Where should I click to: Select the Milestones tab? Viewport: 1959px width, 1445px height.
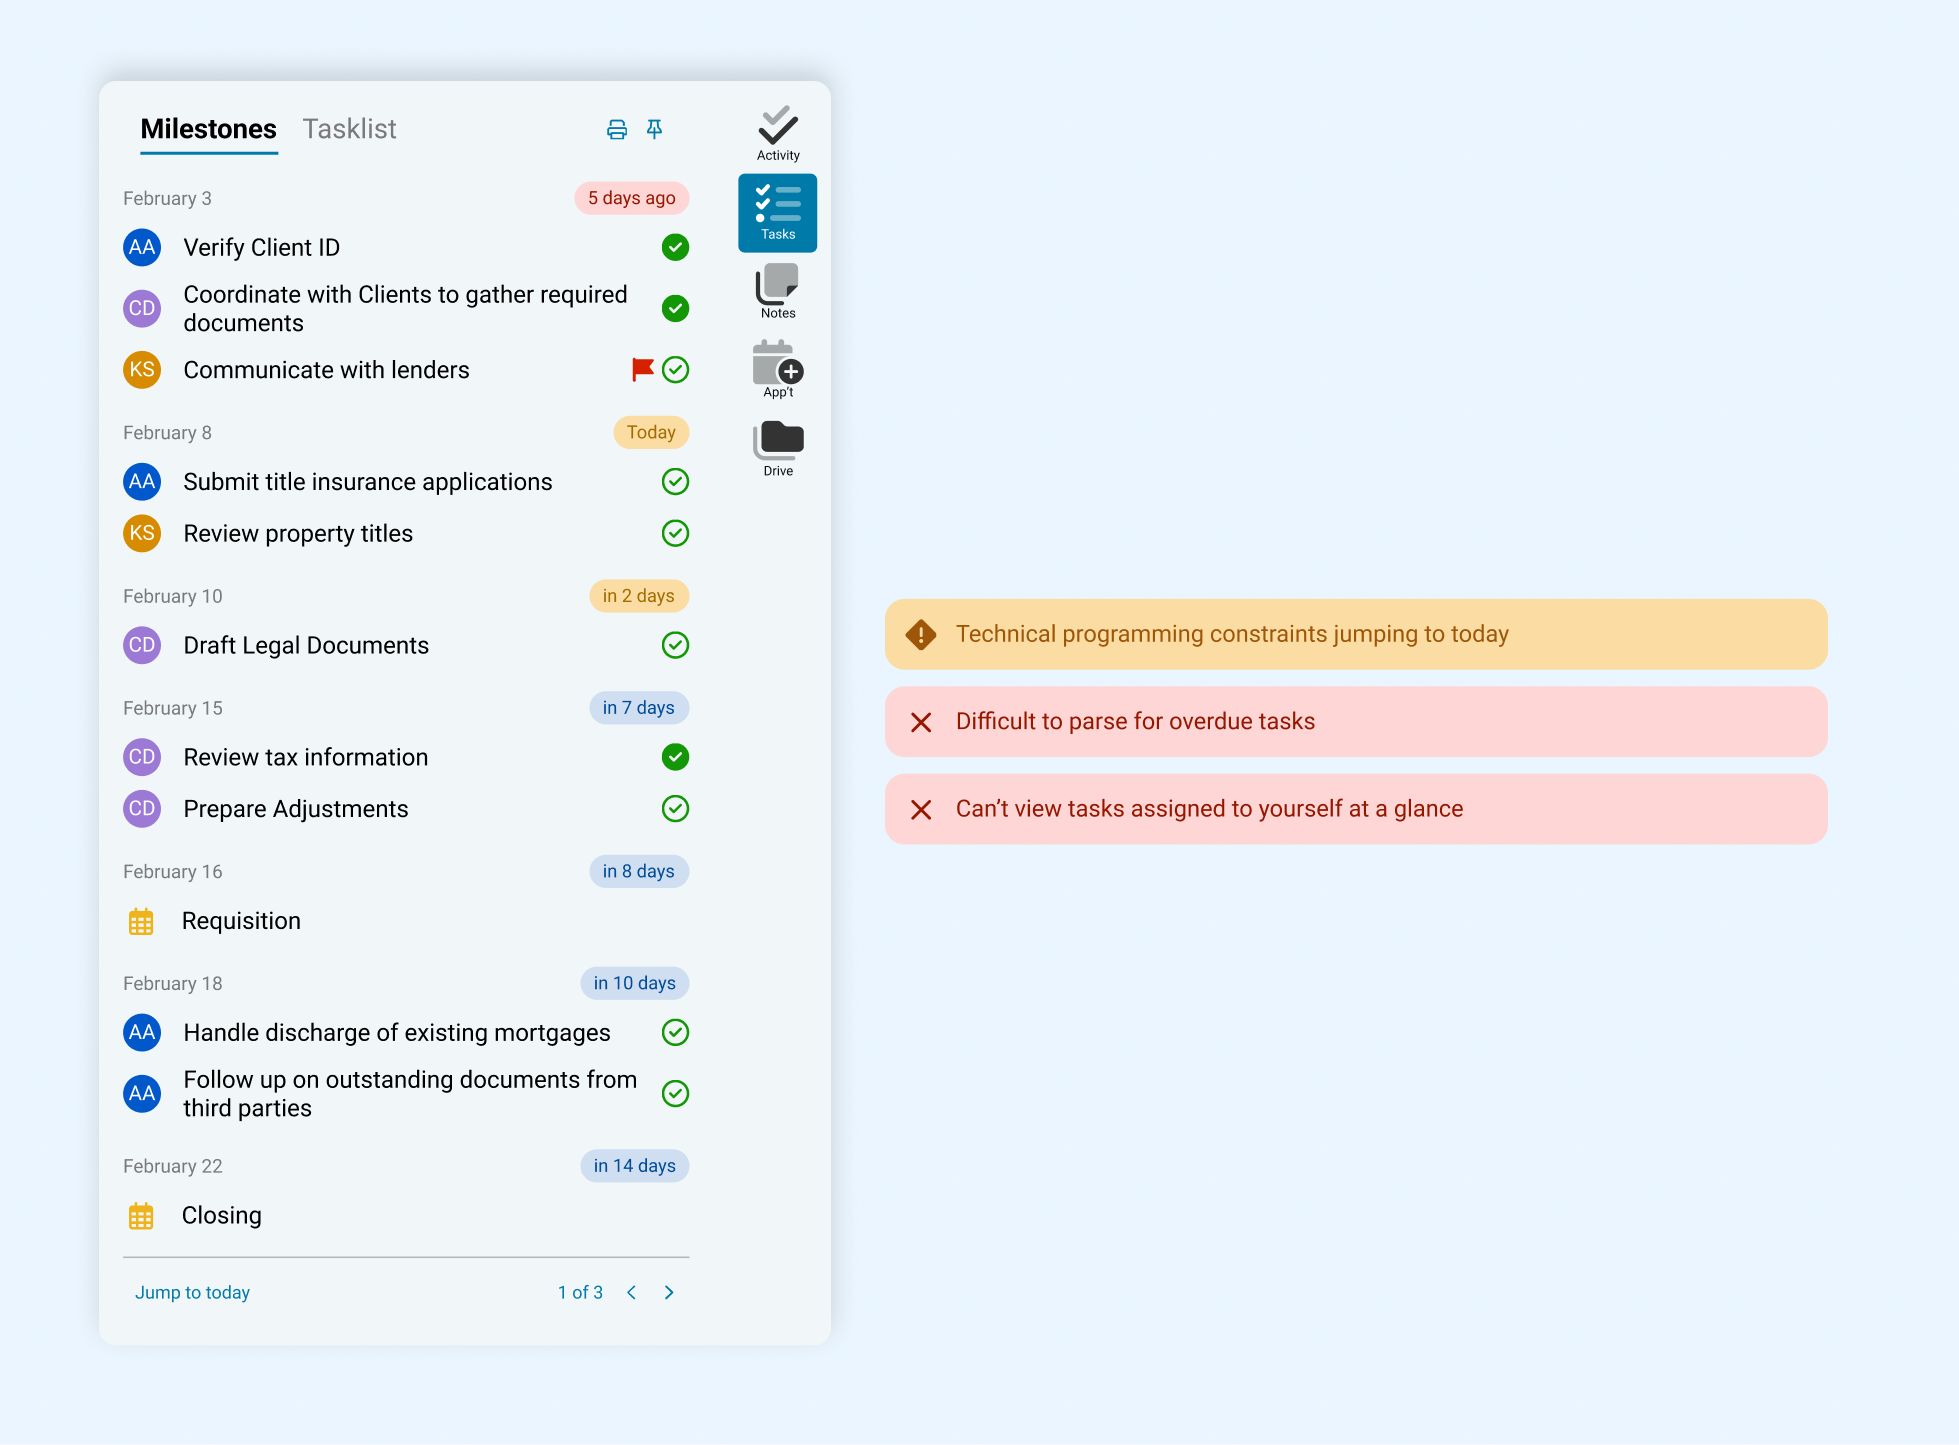(x=208, y=130)
